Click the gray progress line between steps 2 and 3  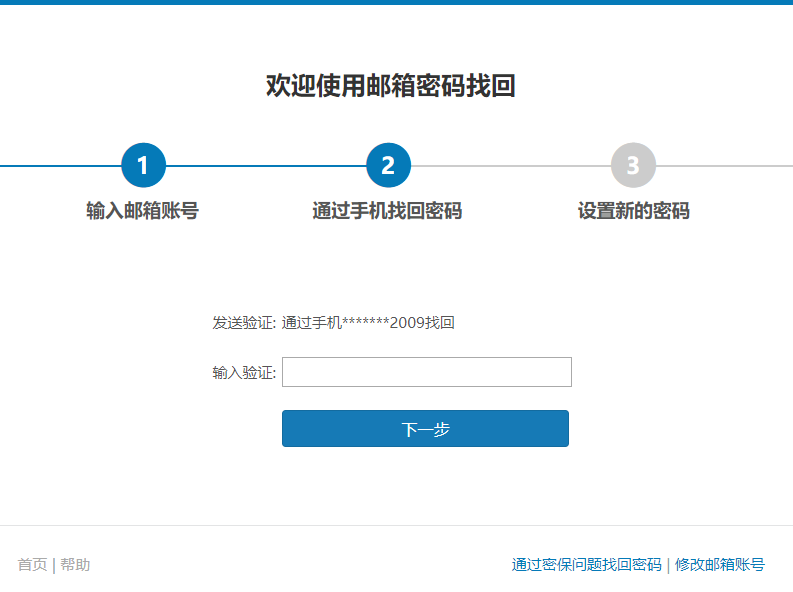pos(510,165)
